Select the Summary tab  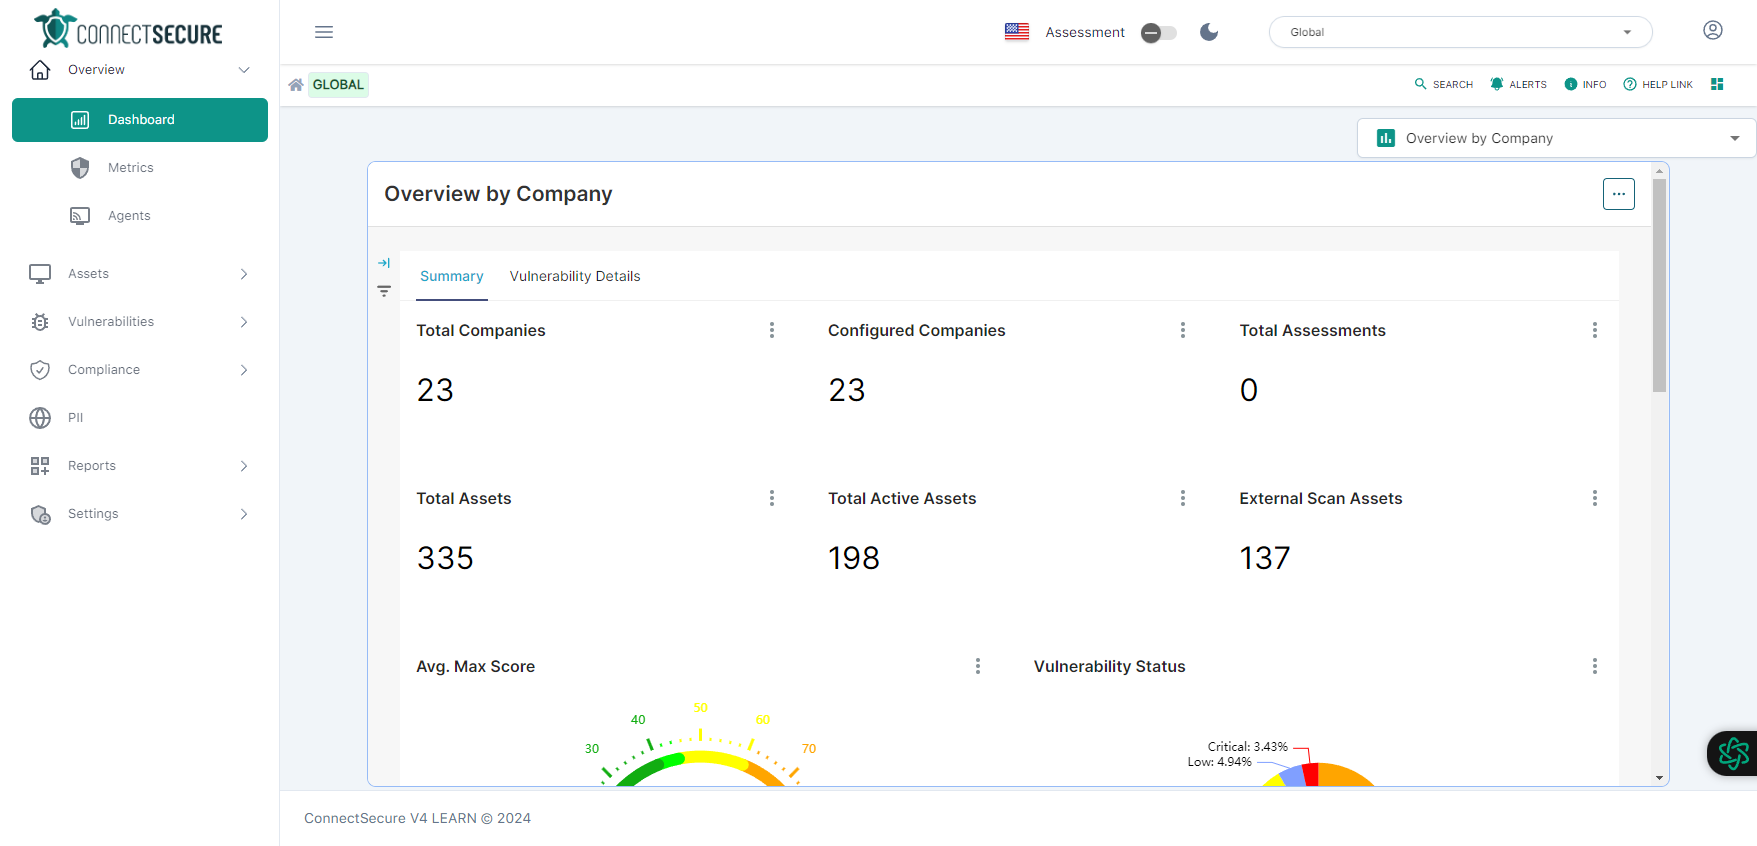(x=451, y=276)
